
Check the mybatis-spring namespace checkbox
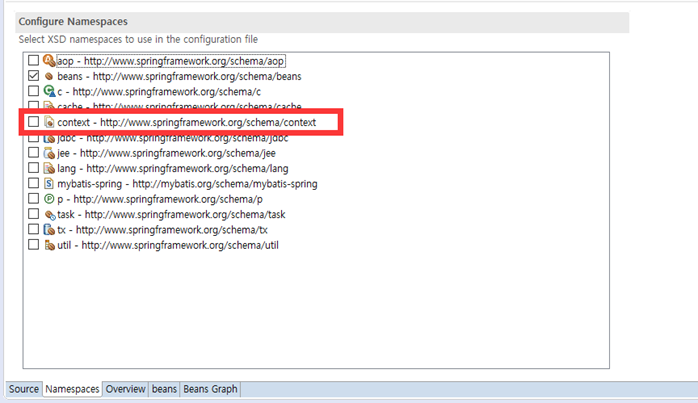point(33,183)
